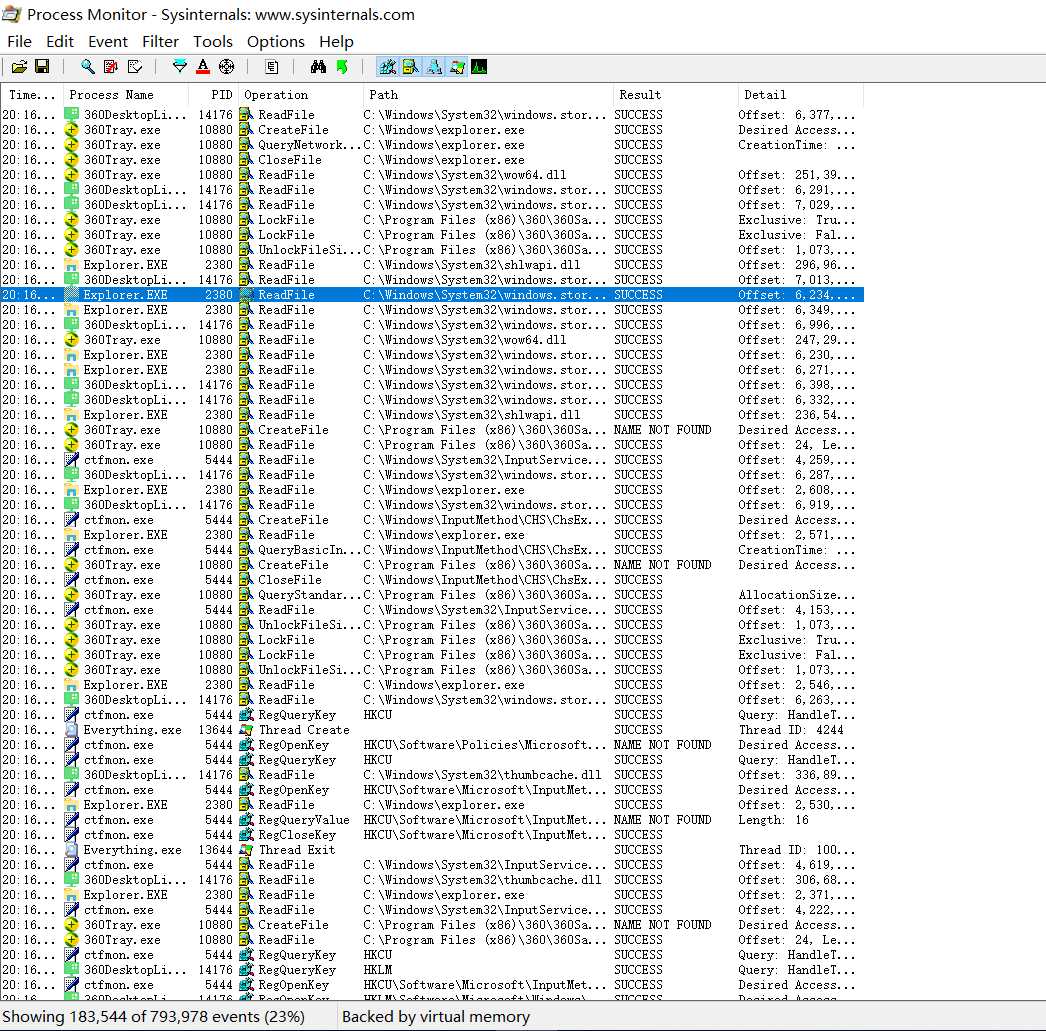Click the 'AllocationSize...' detail cell
The image size is (1046, 1031).
tap(797, 595)
